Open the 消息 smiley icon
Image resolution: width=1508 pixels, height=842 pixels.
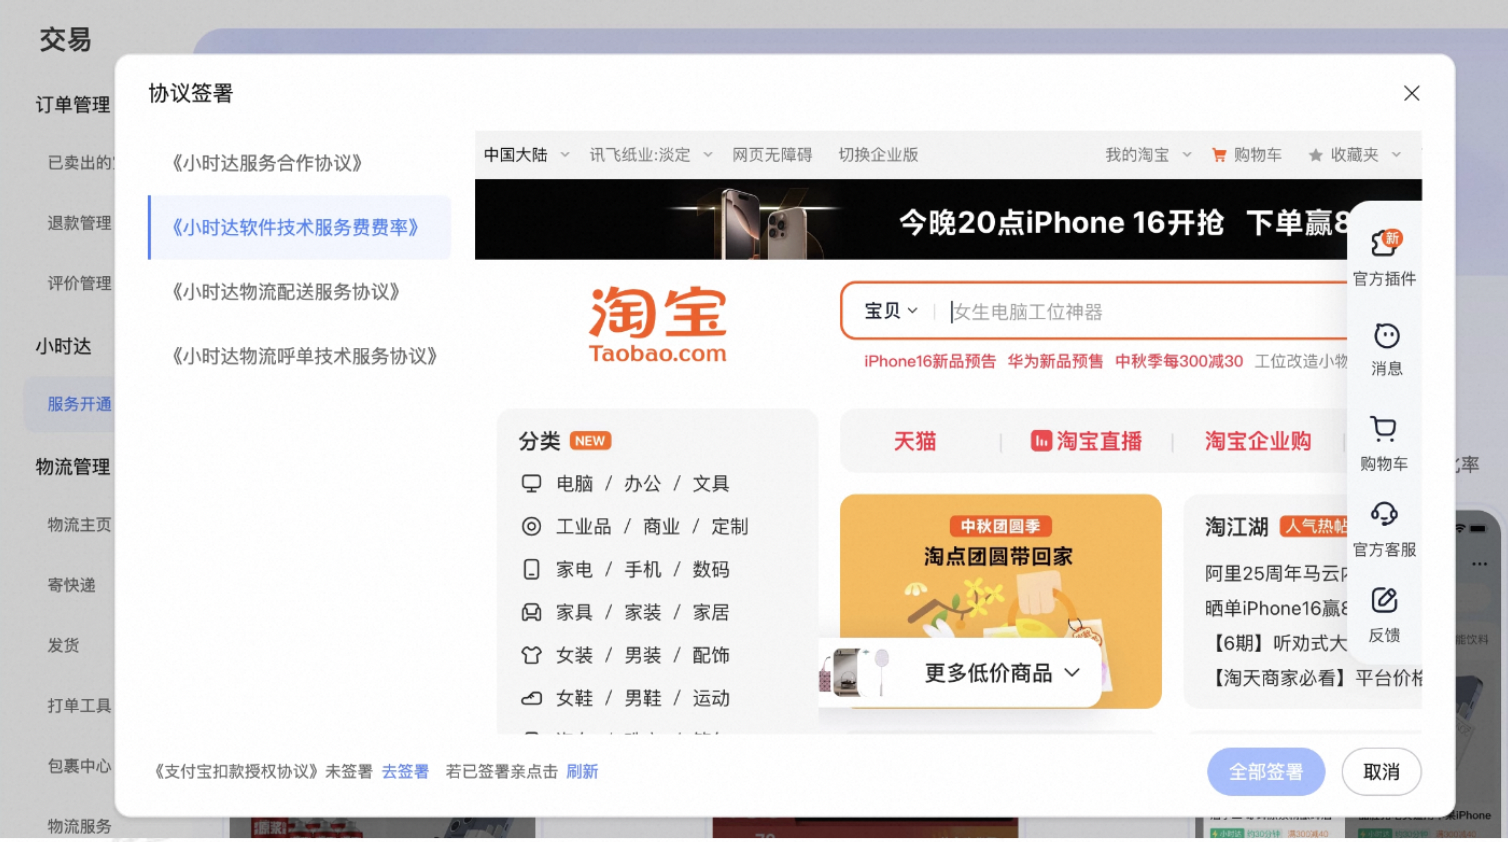(x=1386, y=335)
